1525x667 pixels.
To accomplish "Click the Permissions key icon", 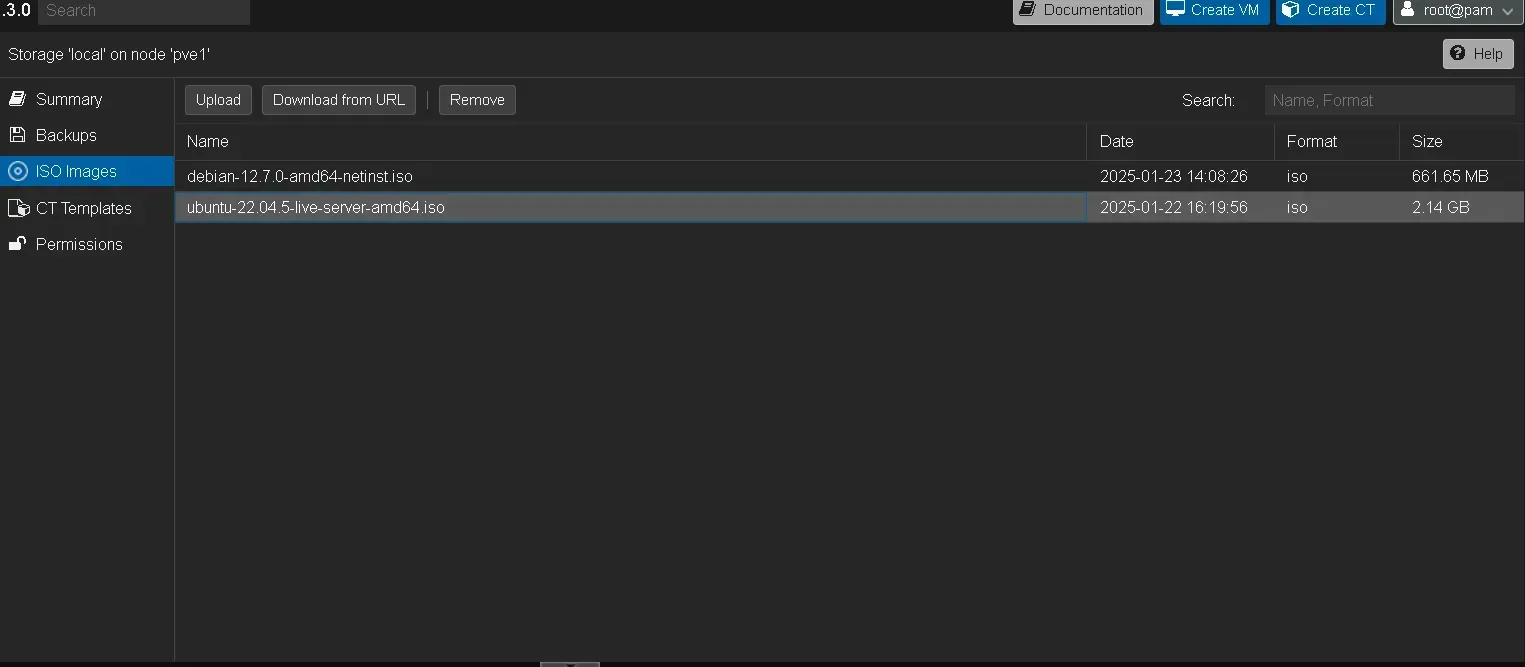I will 17,244.
